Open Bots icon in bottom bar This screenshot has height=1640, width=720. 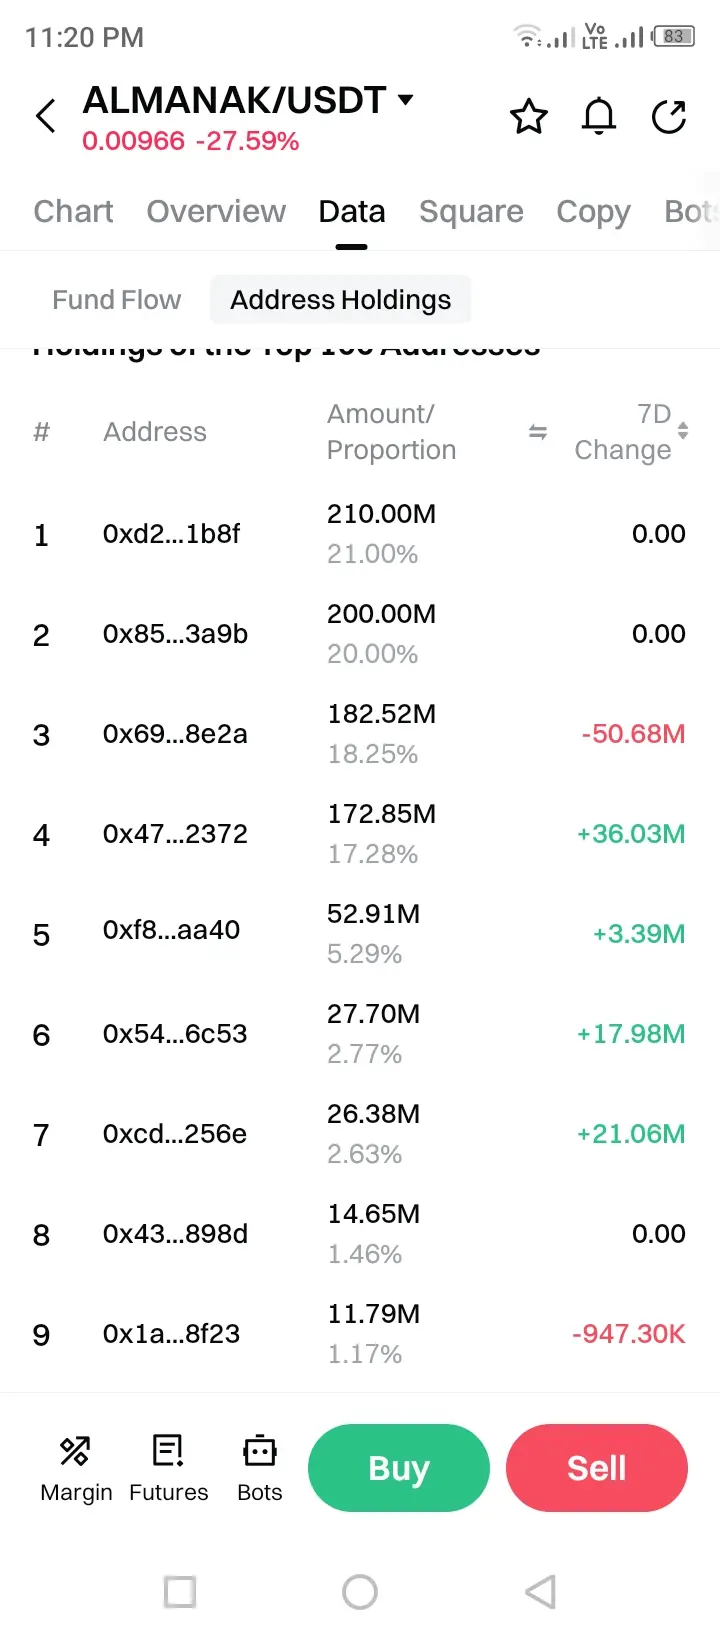point(260,1468)
